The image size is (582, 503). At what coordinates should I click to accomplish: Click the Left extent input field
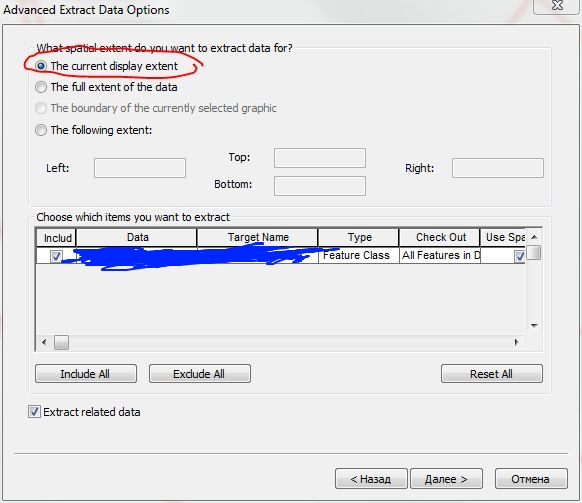point(140,168)
